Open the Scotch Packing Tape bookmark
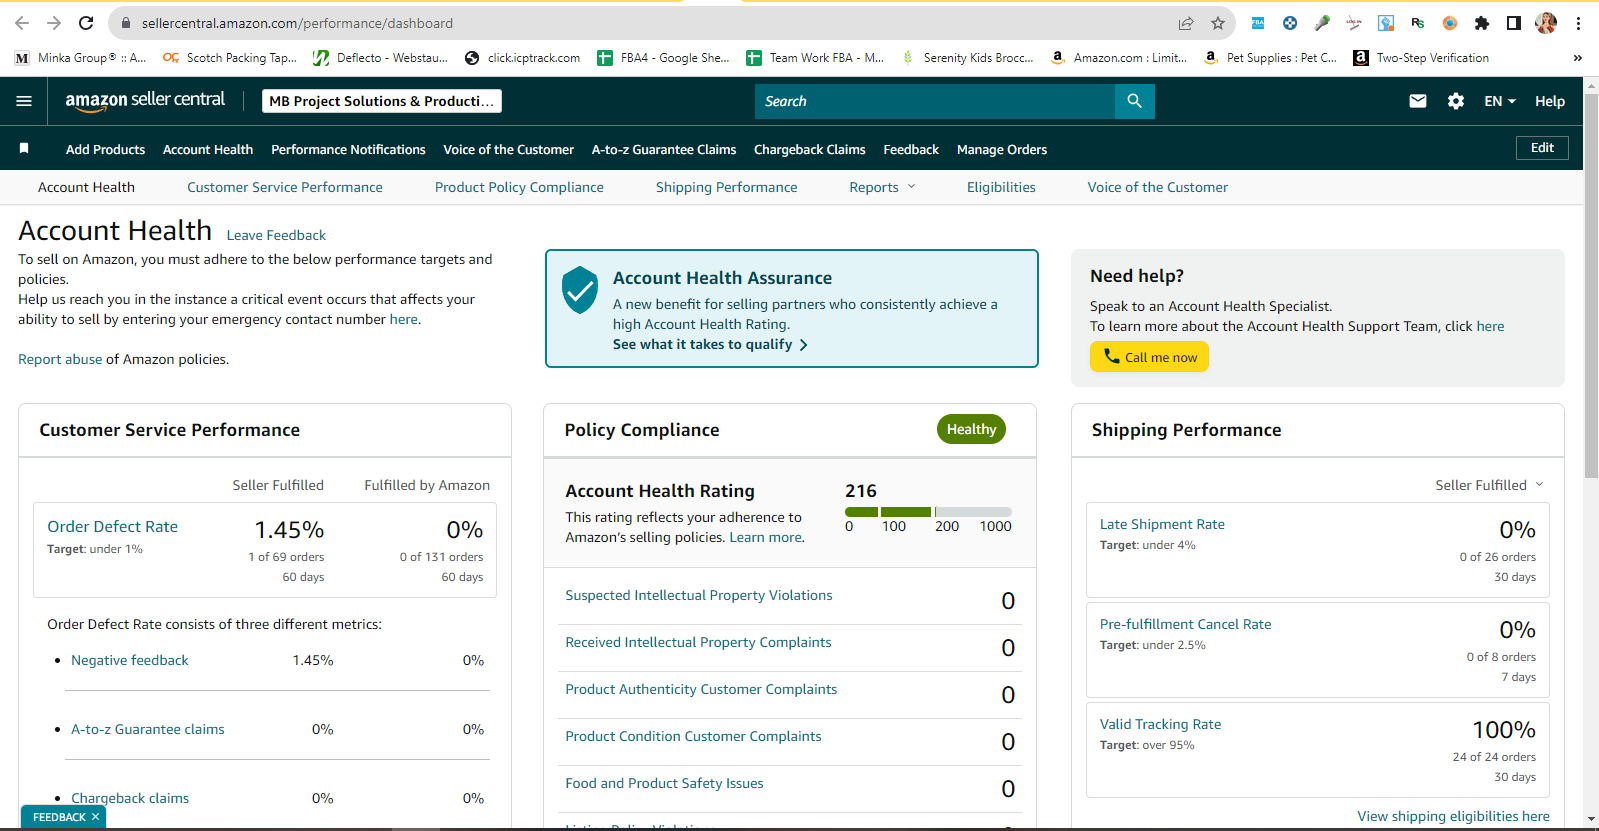The height and width of the screenshot is (831, 1599). point(230,58)
